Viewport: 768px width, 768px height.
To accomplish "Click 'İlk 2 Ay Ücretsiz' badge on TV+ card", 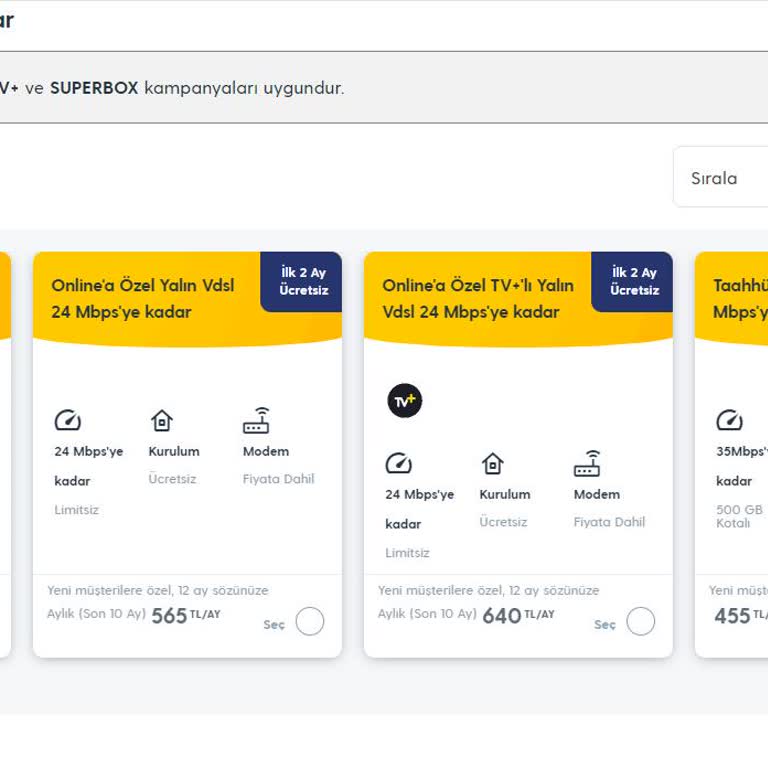I will (634, 282).
